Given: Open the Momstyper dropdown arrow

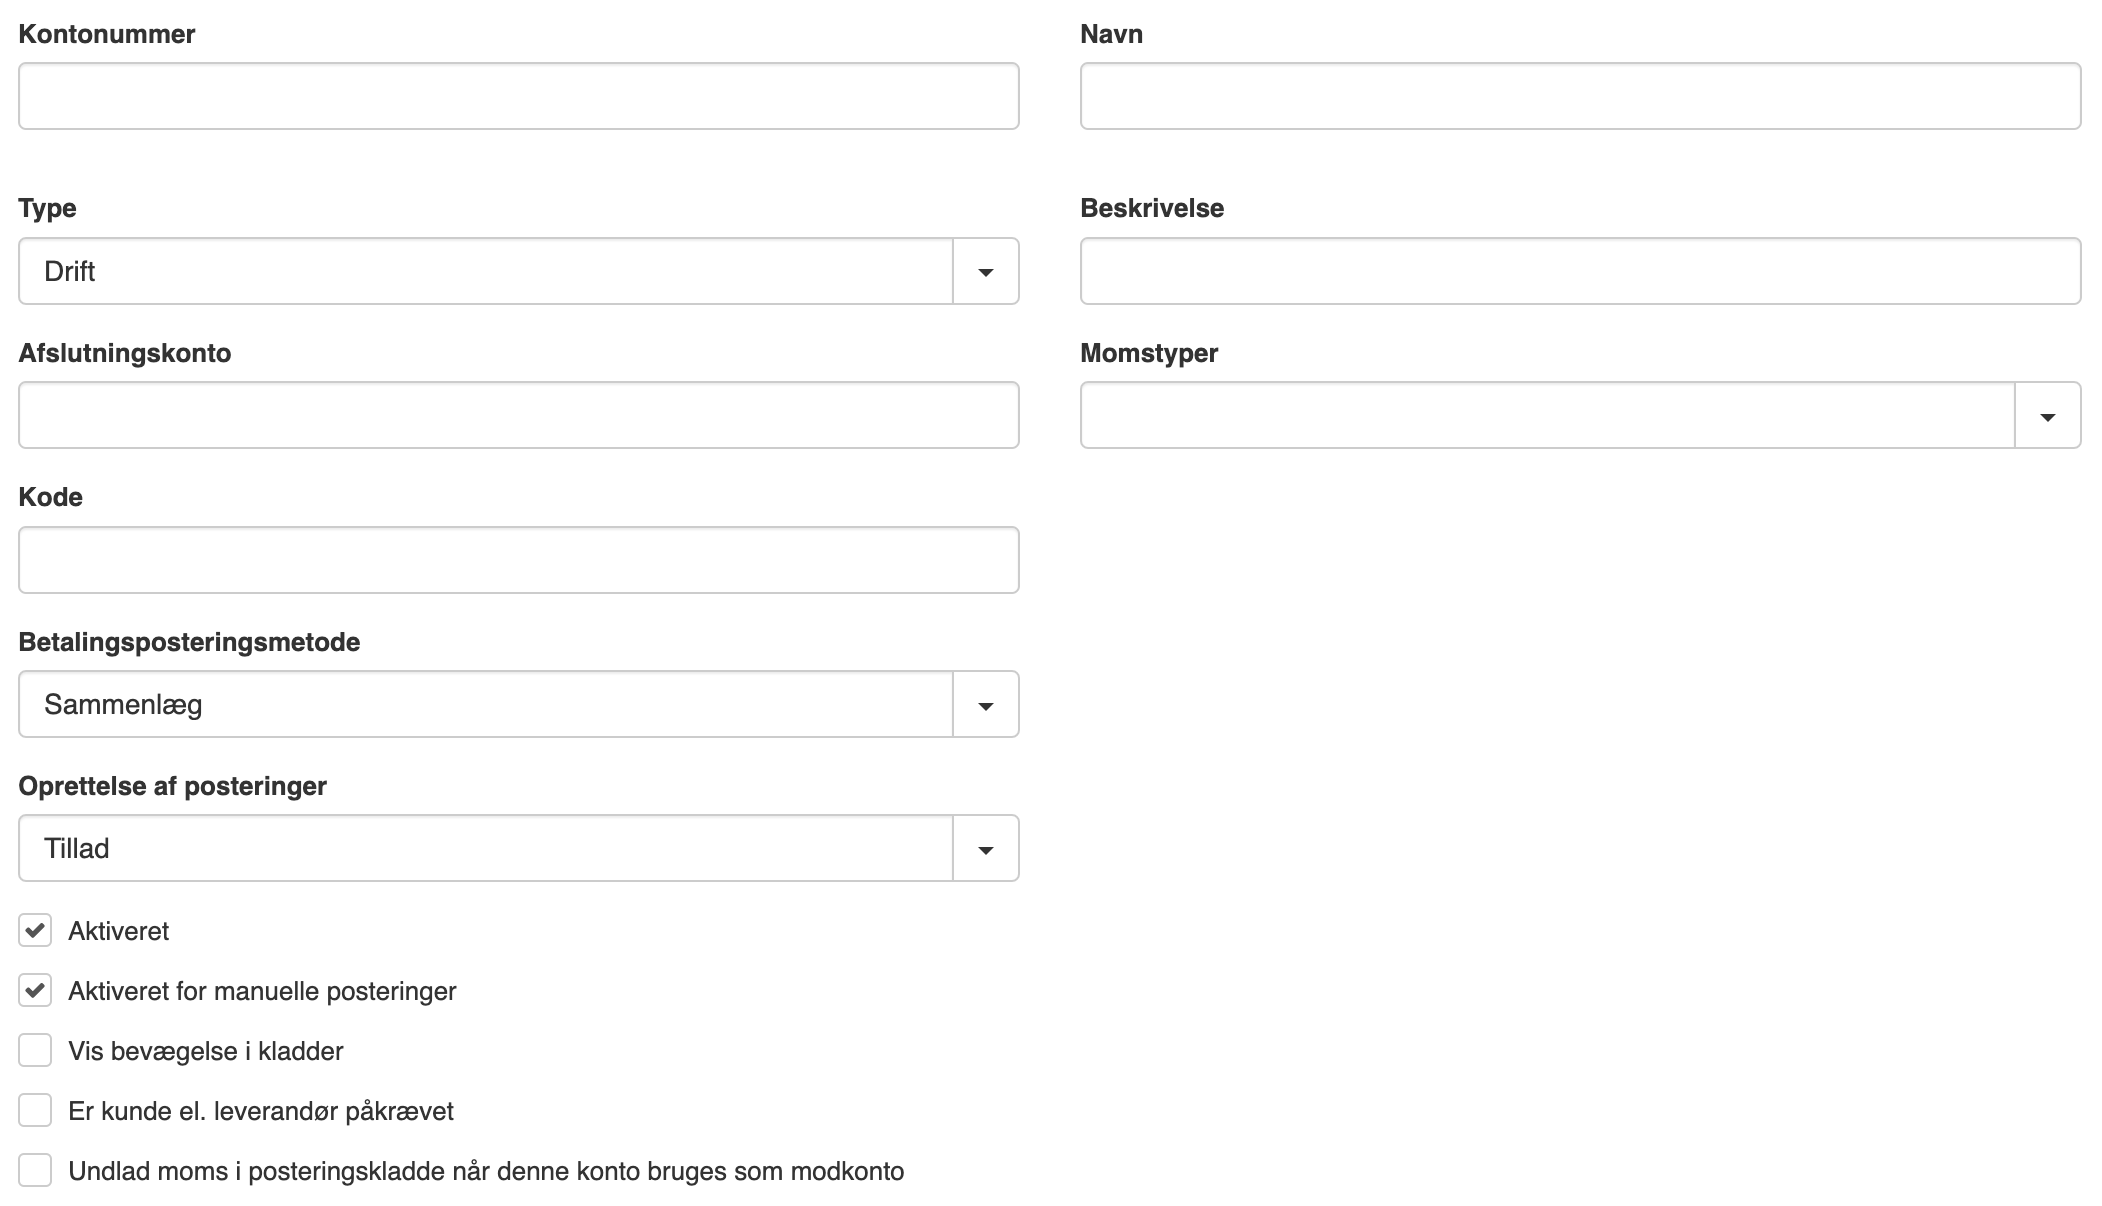Looking at the screenshot, I should 2047,415.
